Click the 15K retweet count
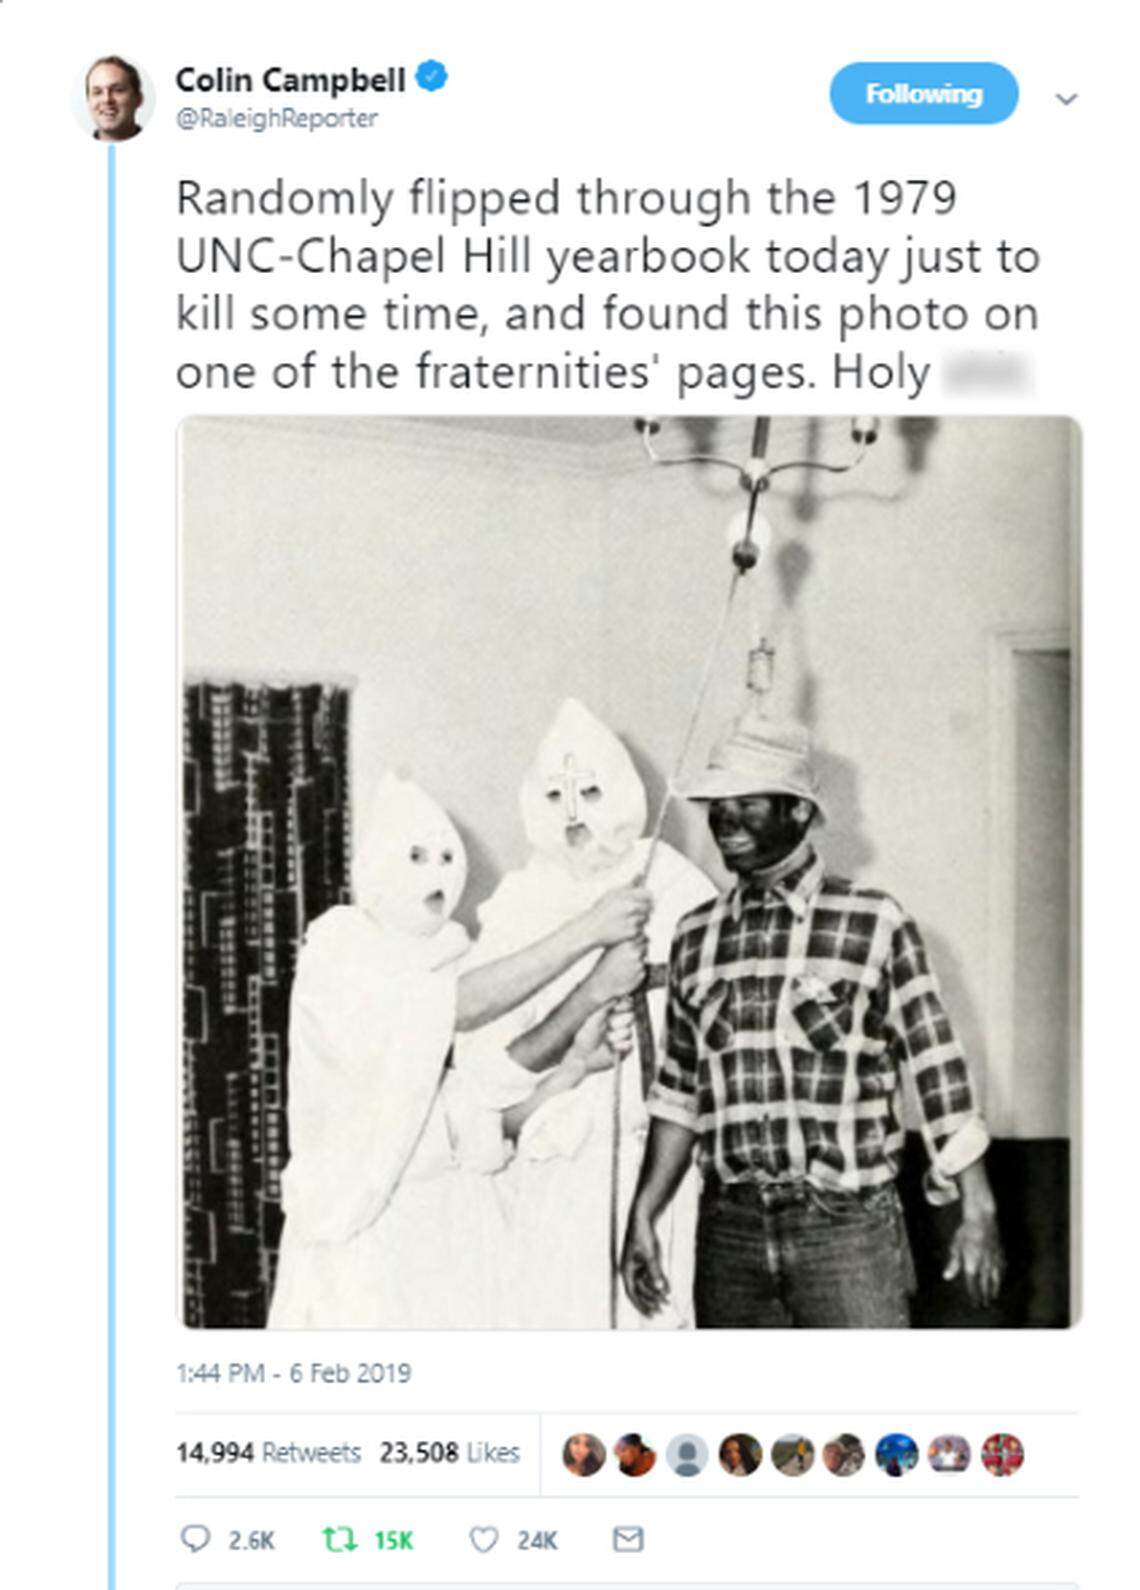Image resolution: width=1140 pixels, height=1590 pixels. point(393,1540)
